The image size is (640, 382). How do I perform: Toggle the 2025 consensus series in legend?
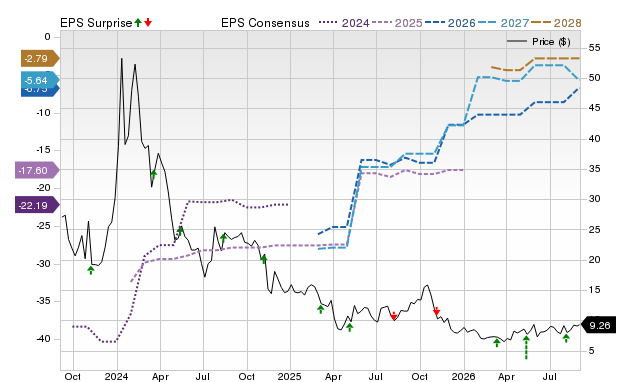coord(408,23)
